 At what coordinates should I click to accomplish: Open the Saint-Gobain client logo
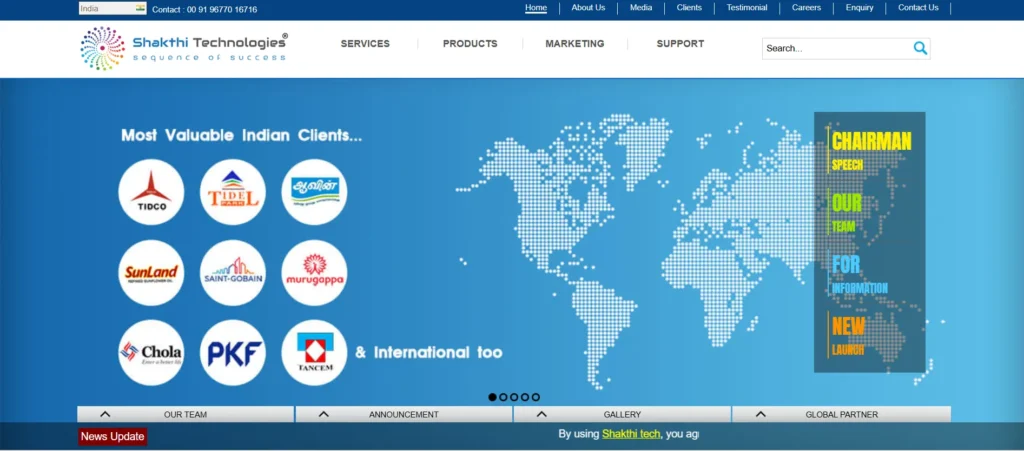point(232,272)
